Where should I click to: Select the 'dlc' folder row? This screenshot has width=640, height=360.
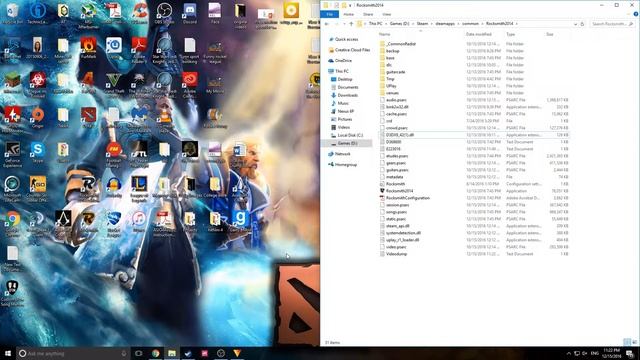473,65
